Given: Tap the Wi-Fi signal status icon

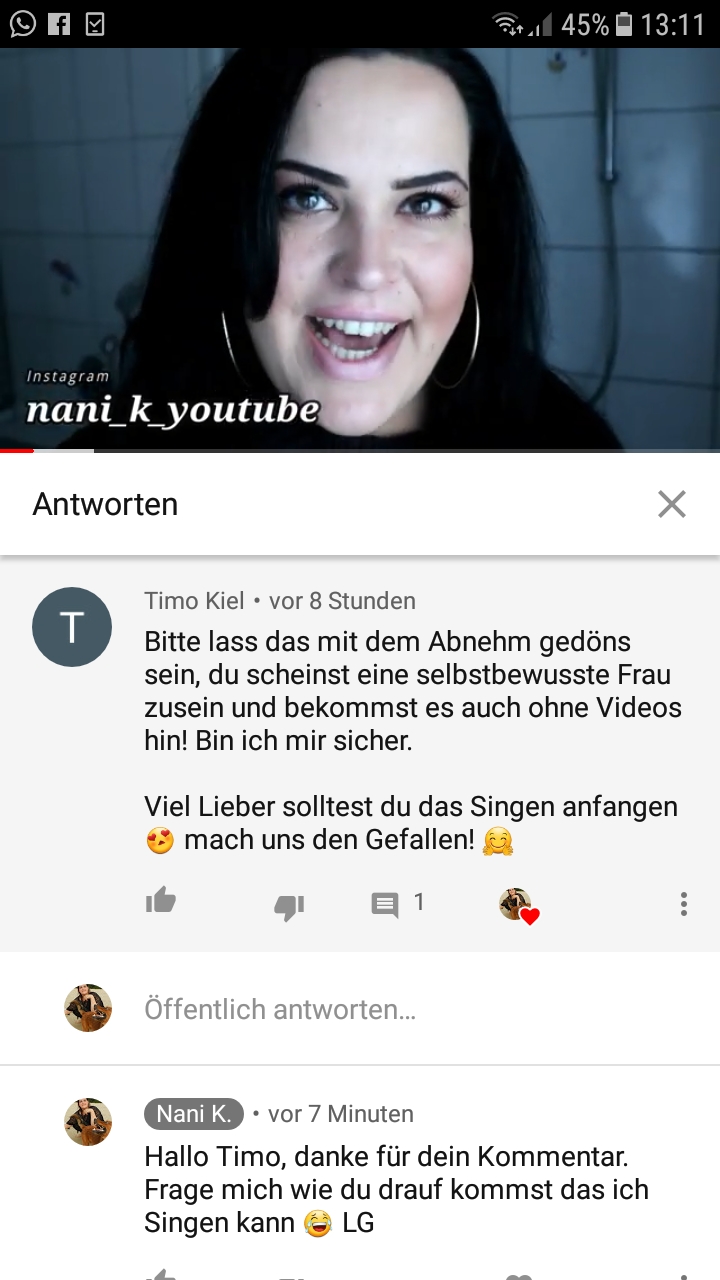Looking at the screenshot, I should coord(509,24).
